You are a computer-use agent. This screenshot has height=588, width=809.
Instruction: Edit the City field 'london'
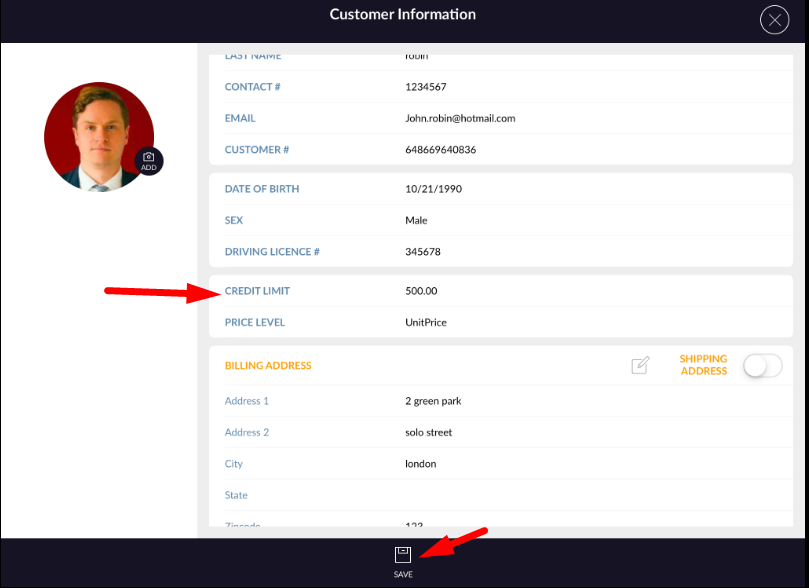coord(420,464)
